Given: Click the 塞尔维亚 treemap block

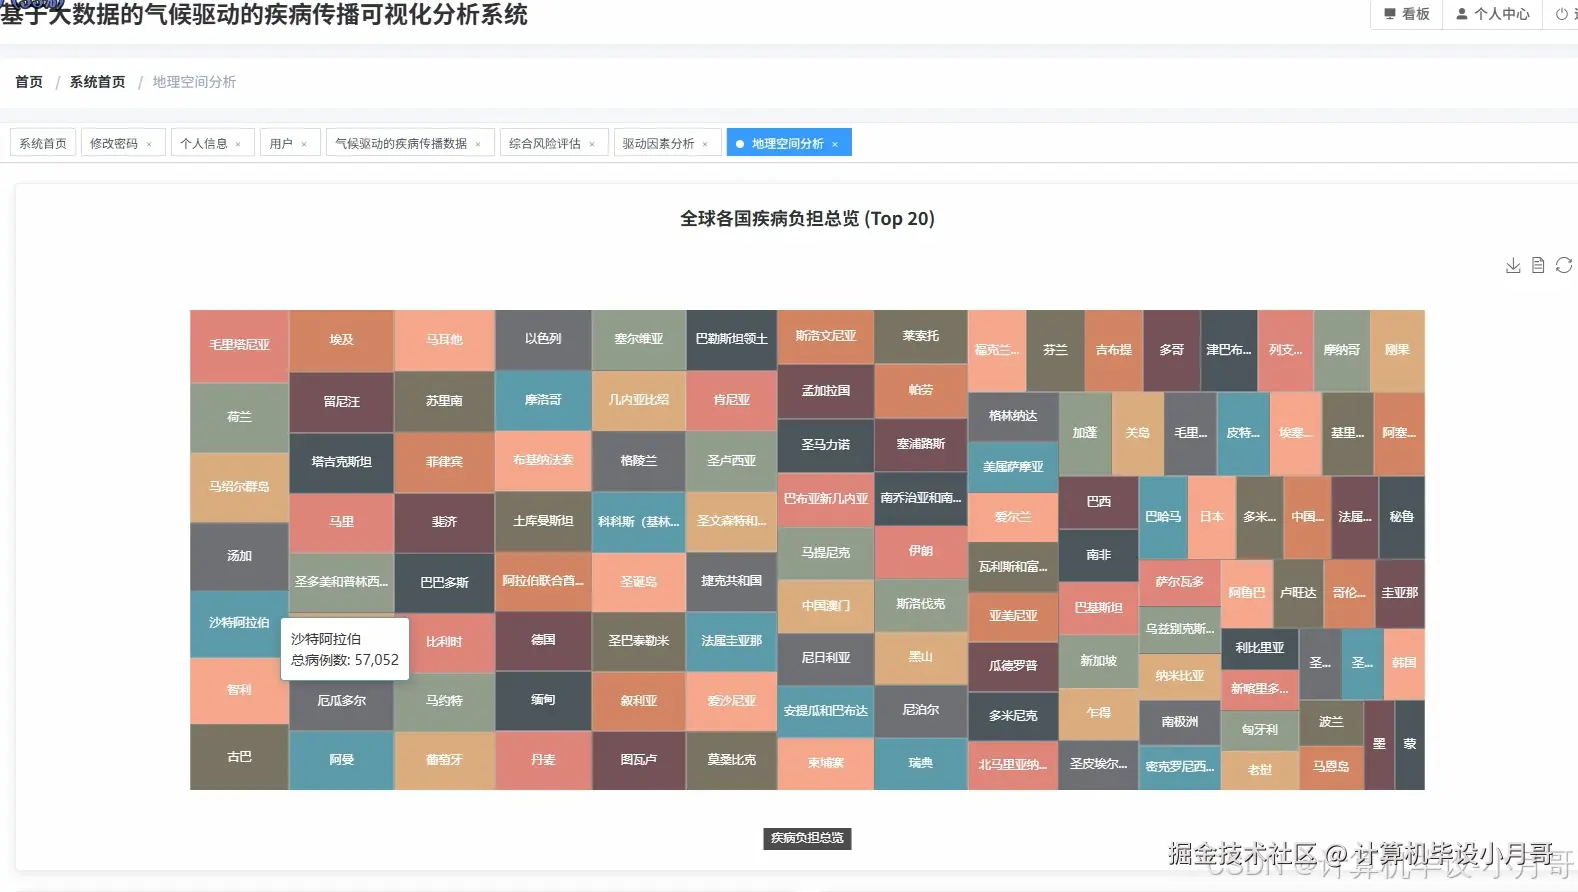Looking at the screenshot, I should click(639, 339).
